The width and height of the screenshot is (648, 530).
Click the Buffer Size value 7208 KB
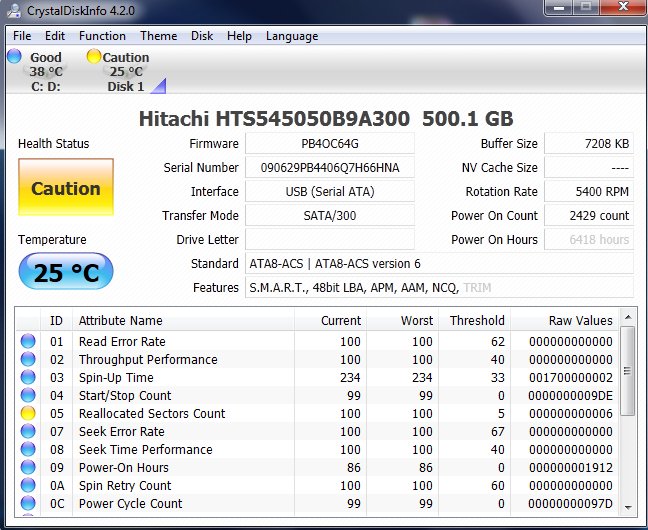coord(588,143)
